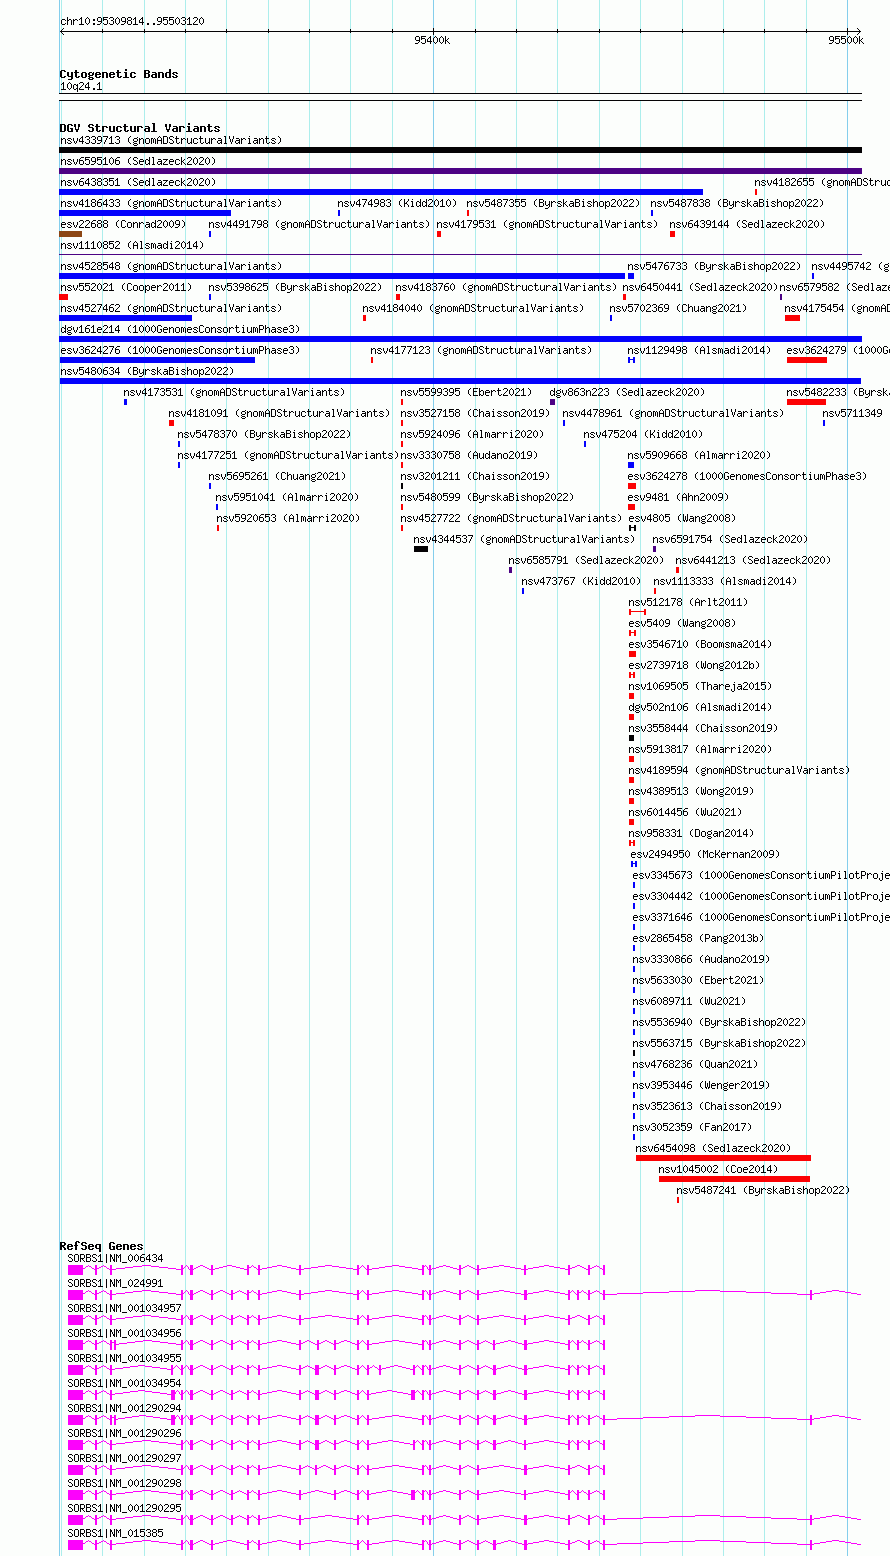The height and width of the screenshot is (1556, 890).
Task: Open nsv4389513 (Wong2019) label
Action: 691,791
